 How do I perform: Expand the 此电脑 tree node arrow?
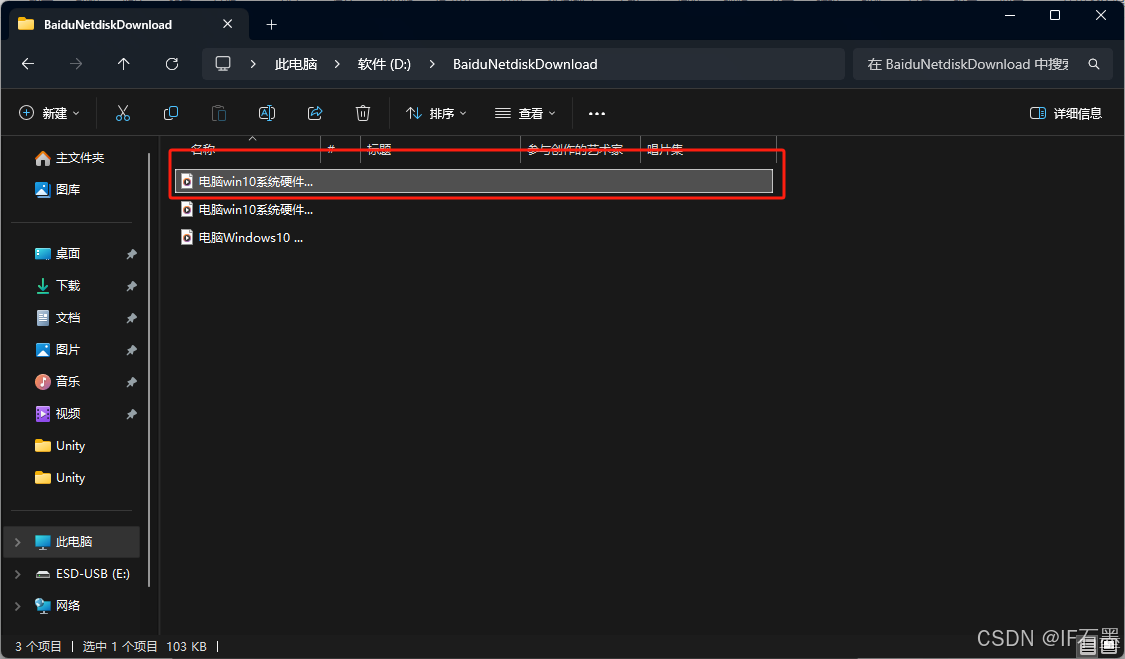point(18,542)
